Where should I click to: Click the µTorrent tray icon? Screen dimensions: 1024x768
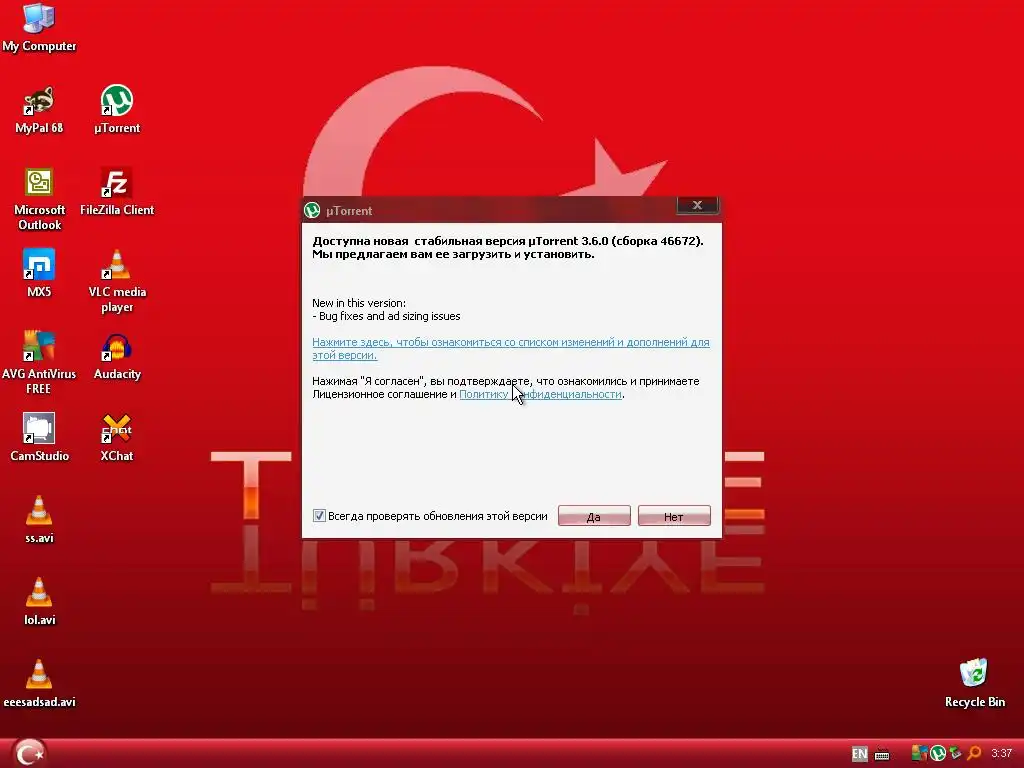pos(938,754)
